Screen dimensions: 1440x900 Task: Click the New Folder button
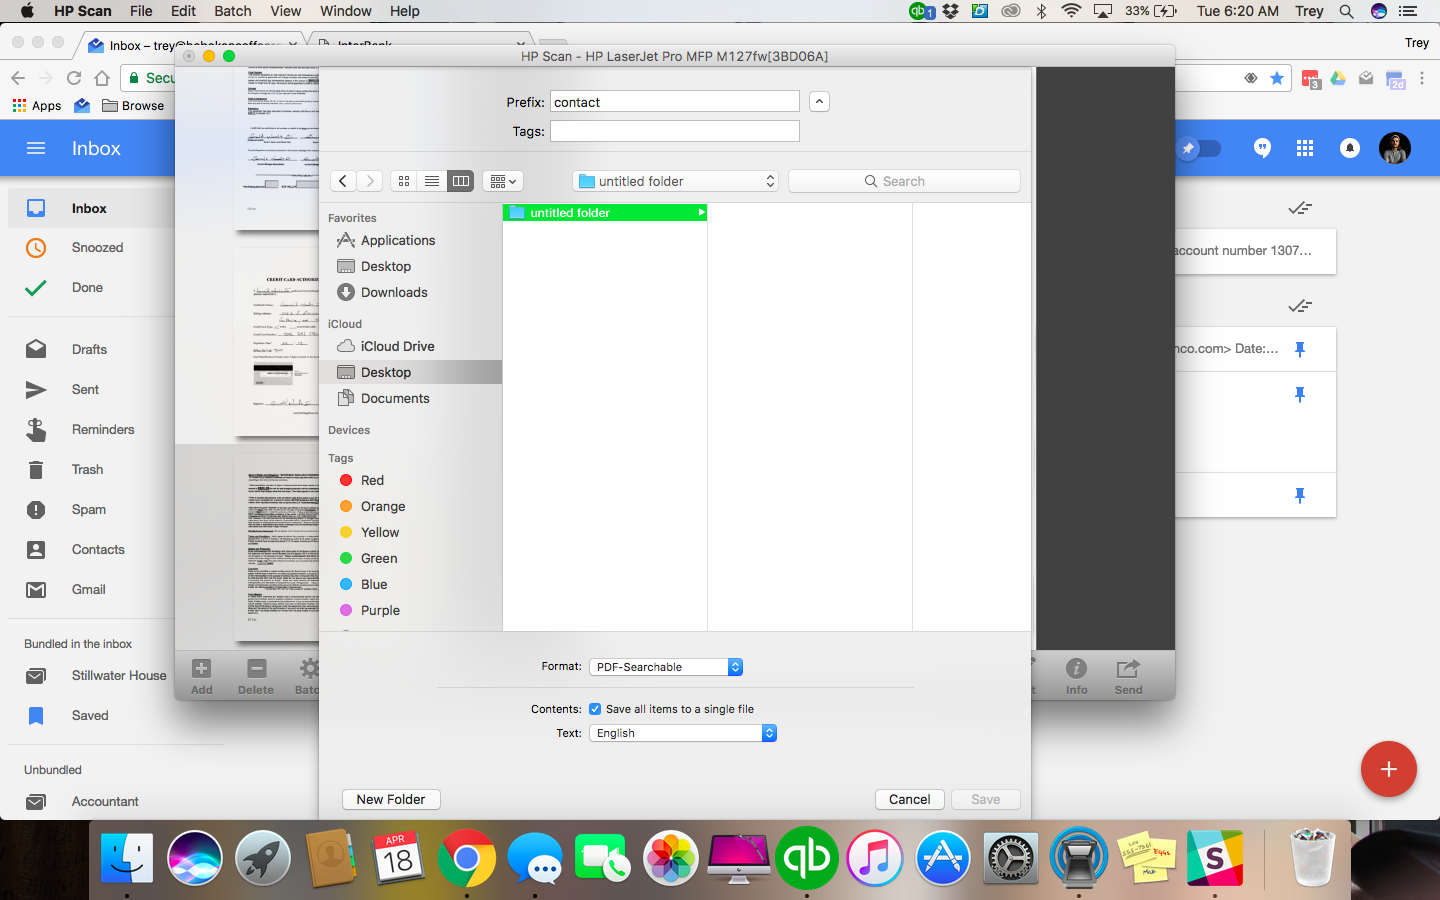pos(391,799)
